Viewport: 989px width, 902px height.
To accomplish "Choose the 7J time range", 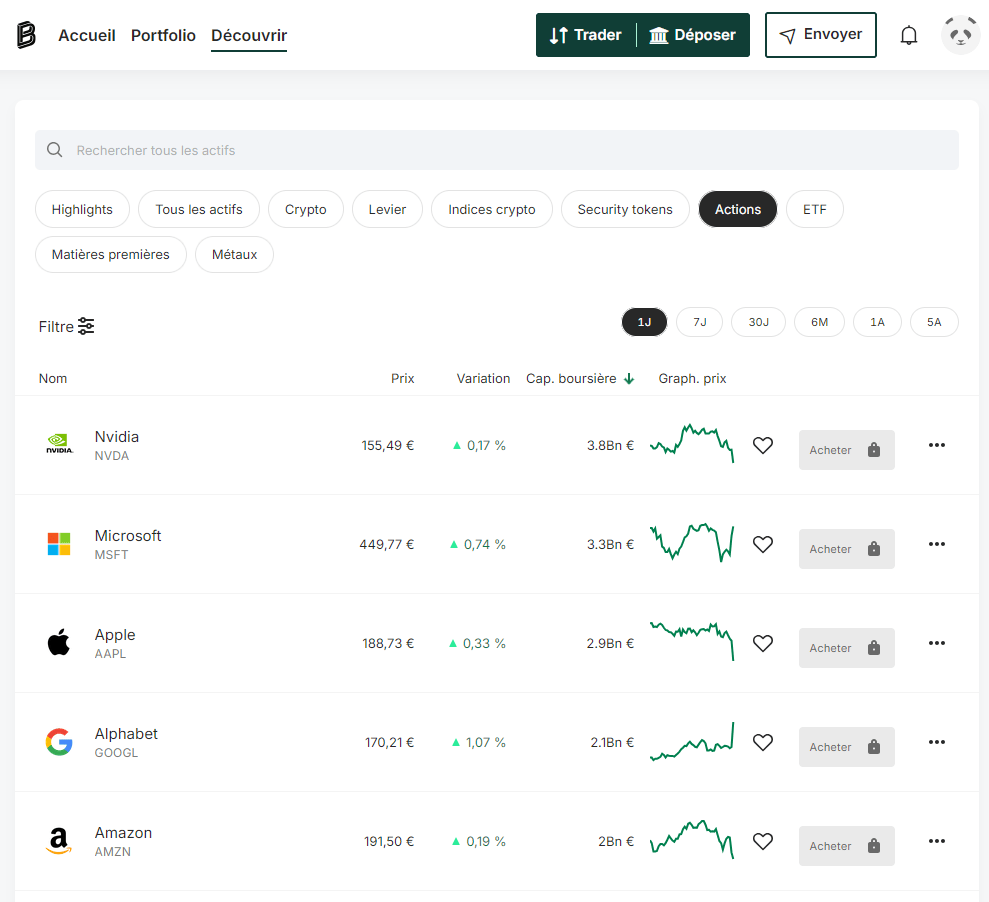I will [x=699, y=322].
